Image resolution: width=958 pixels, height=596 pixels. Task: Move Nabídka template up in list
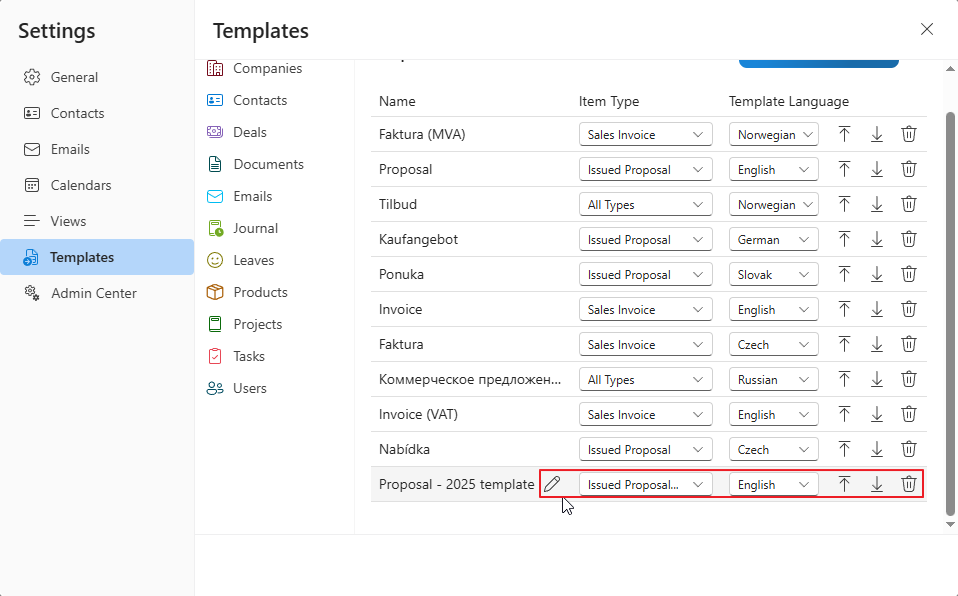click(844, 449)
